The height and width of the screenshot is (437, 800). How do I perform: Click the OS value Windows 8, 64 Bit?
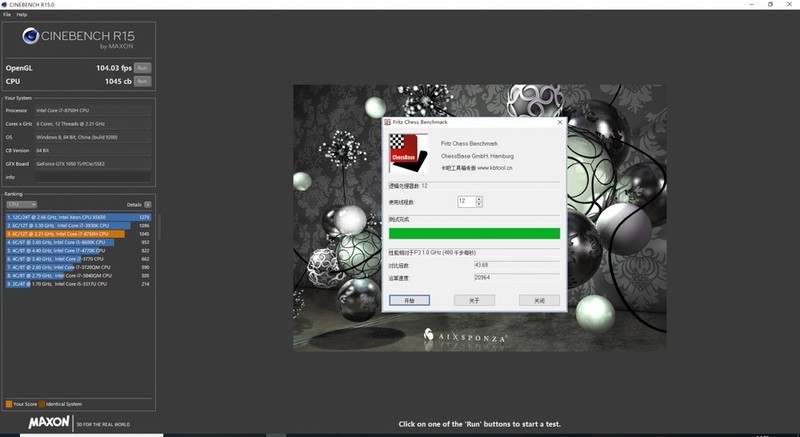tap(93, 137)
